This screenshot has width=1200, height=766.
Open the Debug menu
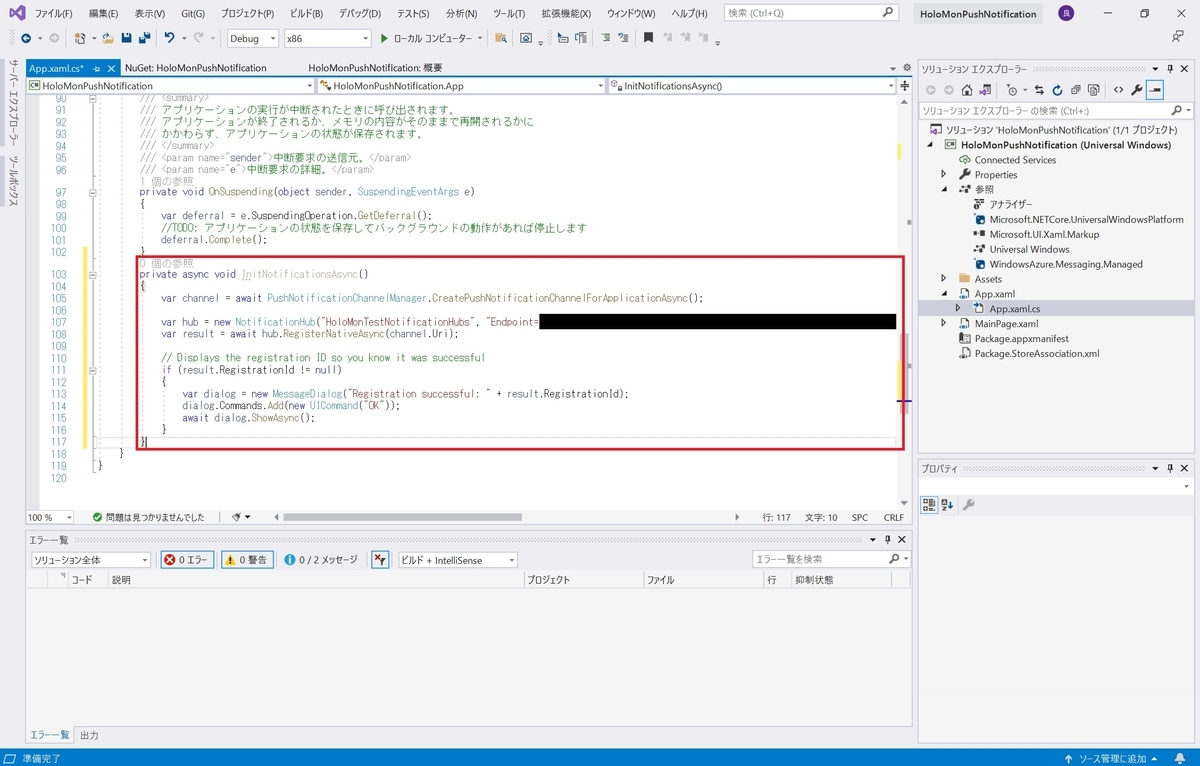tap(362, 13)
